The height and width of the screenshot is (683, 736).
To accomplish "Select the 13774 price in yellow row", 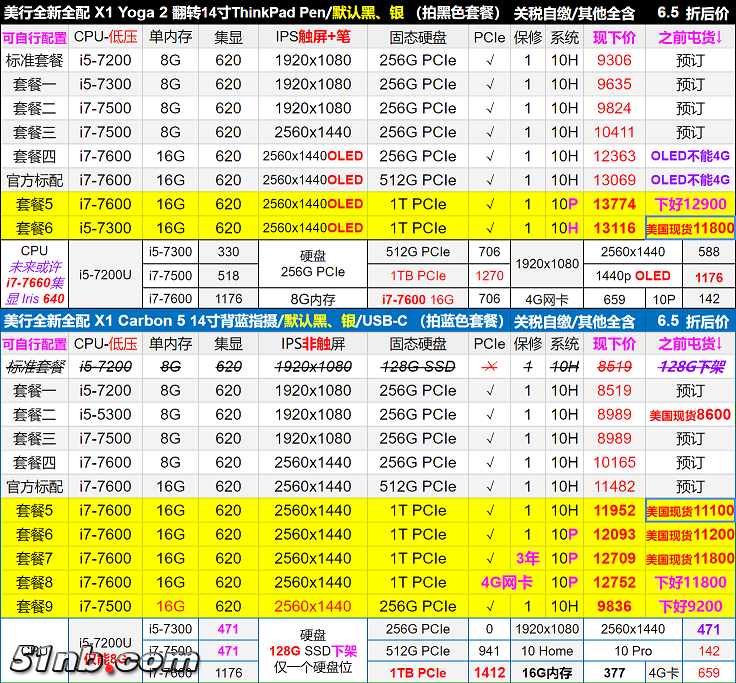I will 614,204.
